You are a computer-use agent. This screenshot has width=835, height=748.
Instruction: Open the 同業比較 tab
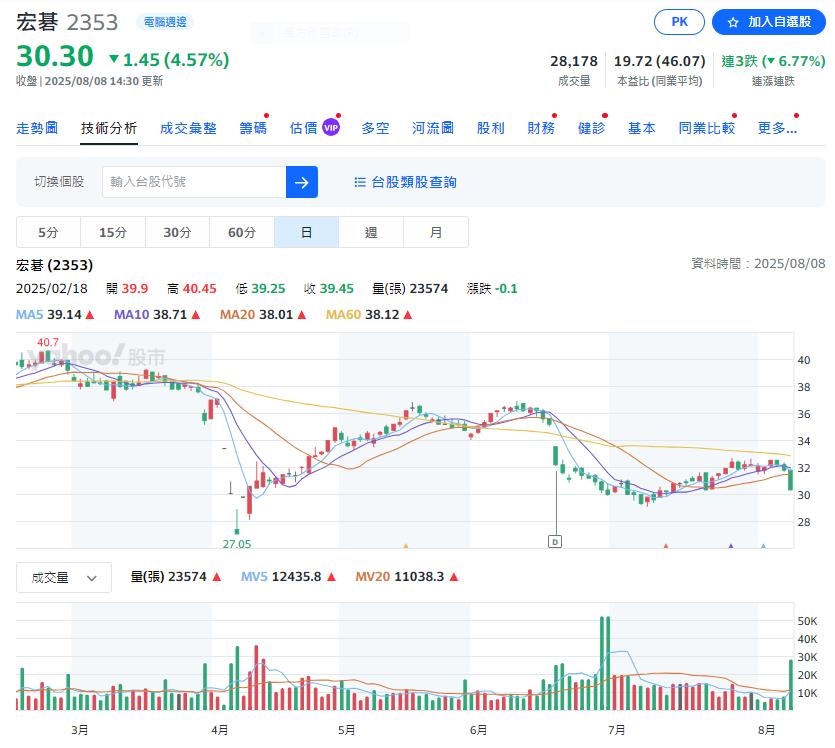706,128
